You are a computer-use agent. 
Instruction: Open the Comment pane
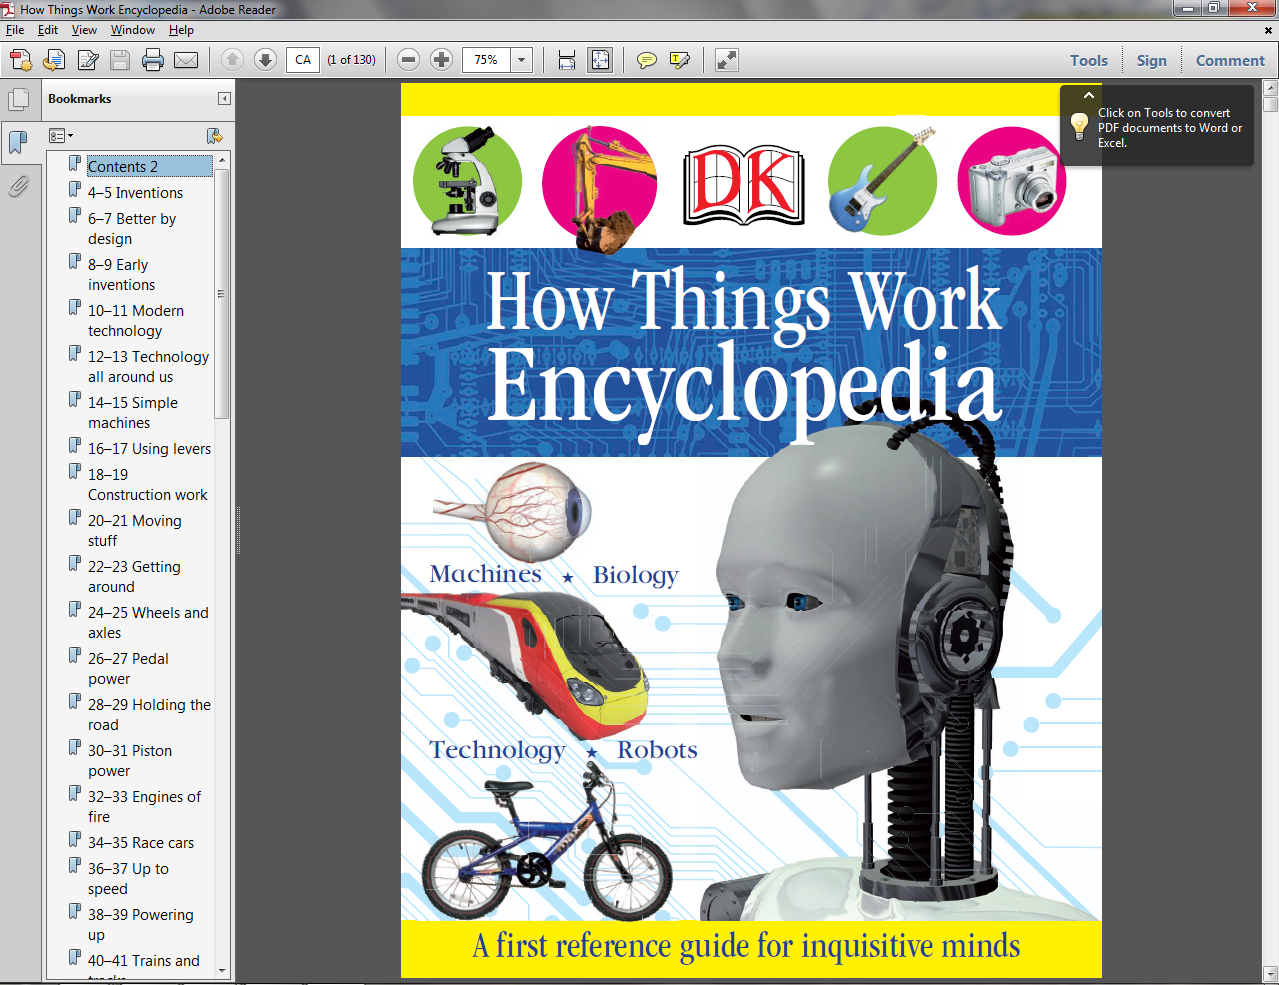(x=1230, y=60)
